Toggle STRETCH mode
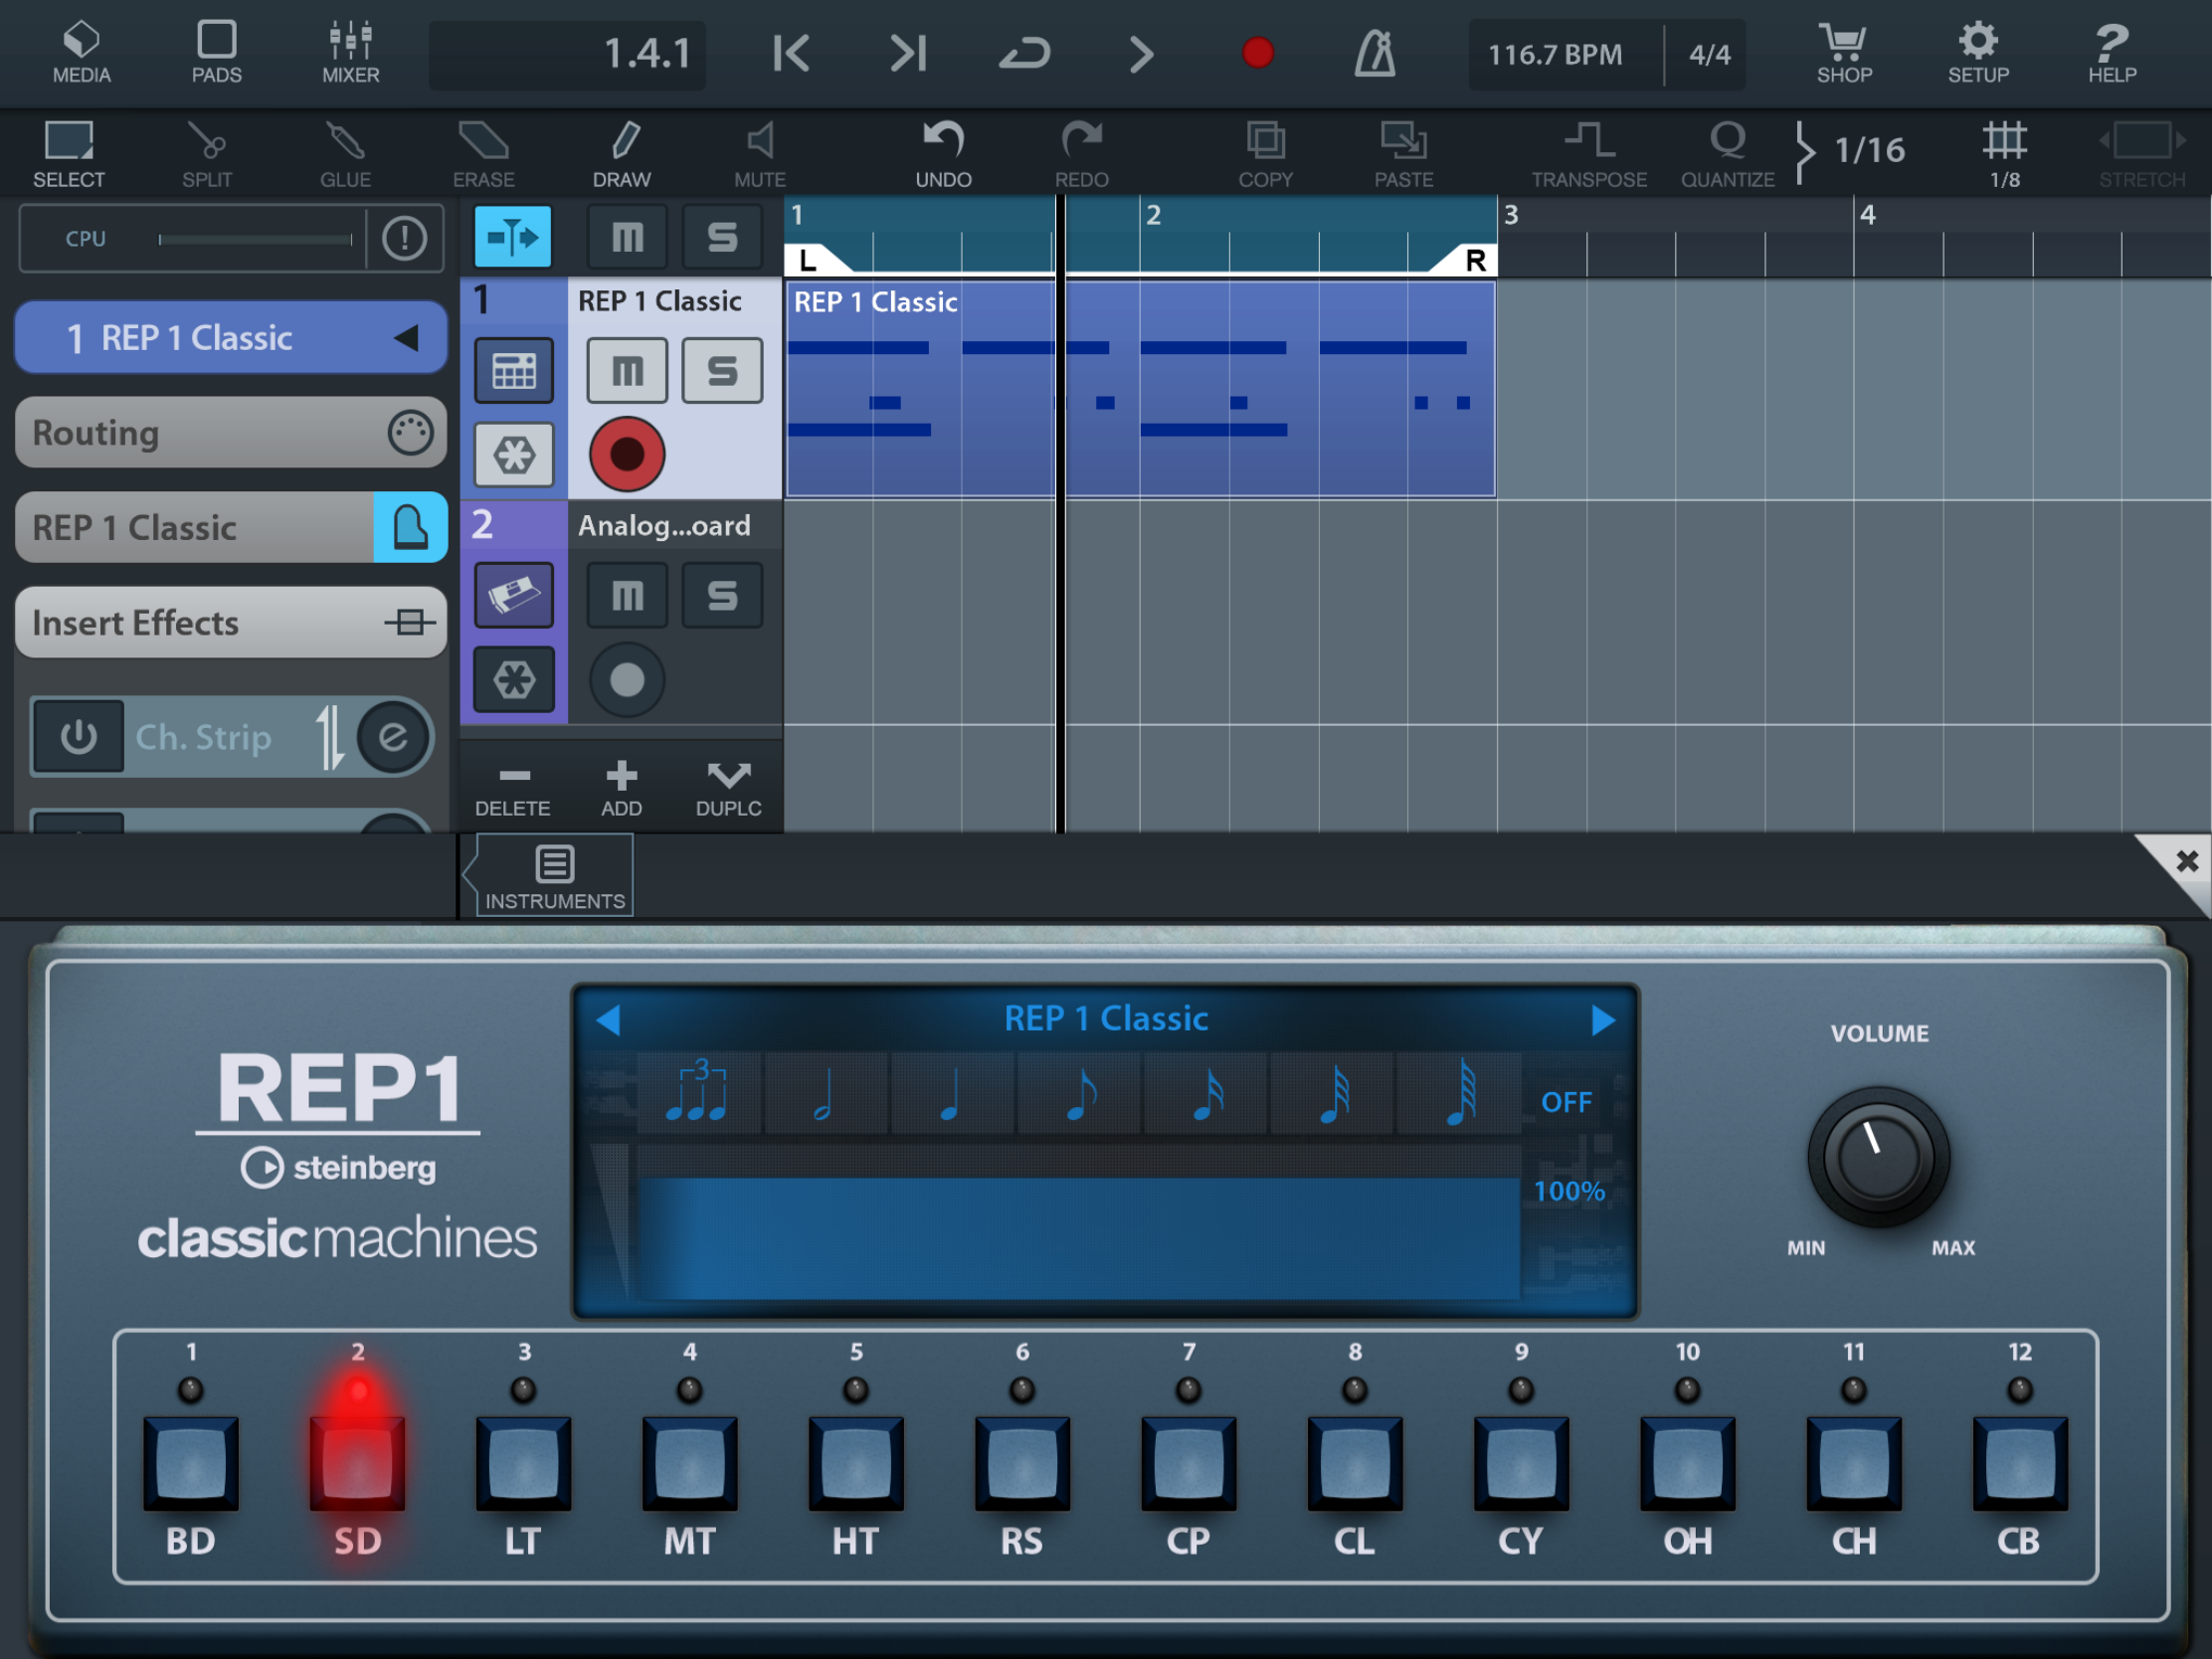The image size is (2212, 1659). (x=2141, y=153)
